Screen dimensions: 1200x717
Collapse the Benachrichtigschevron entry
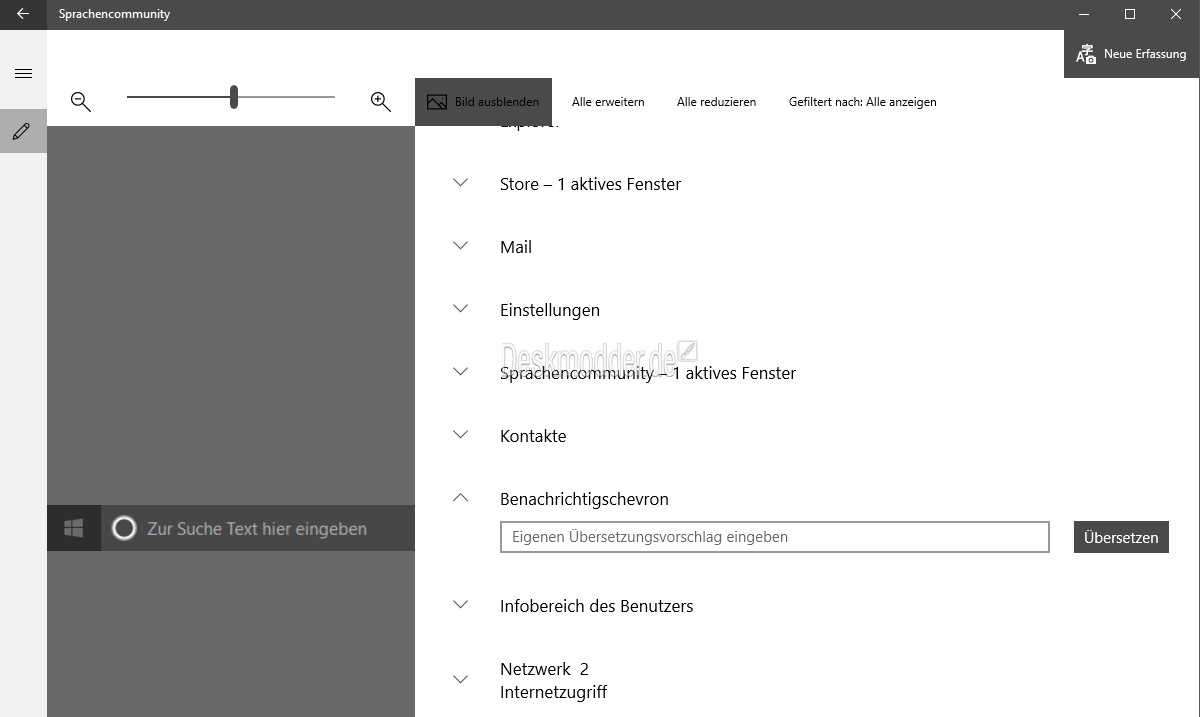pos(460,497)
